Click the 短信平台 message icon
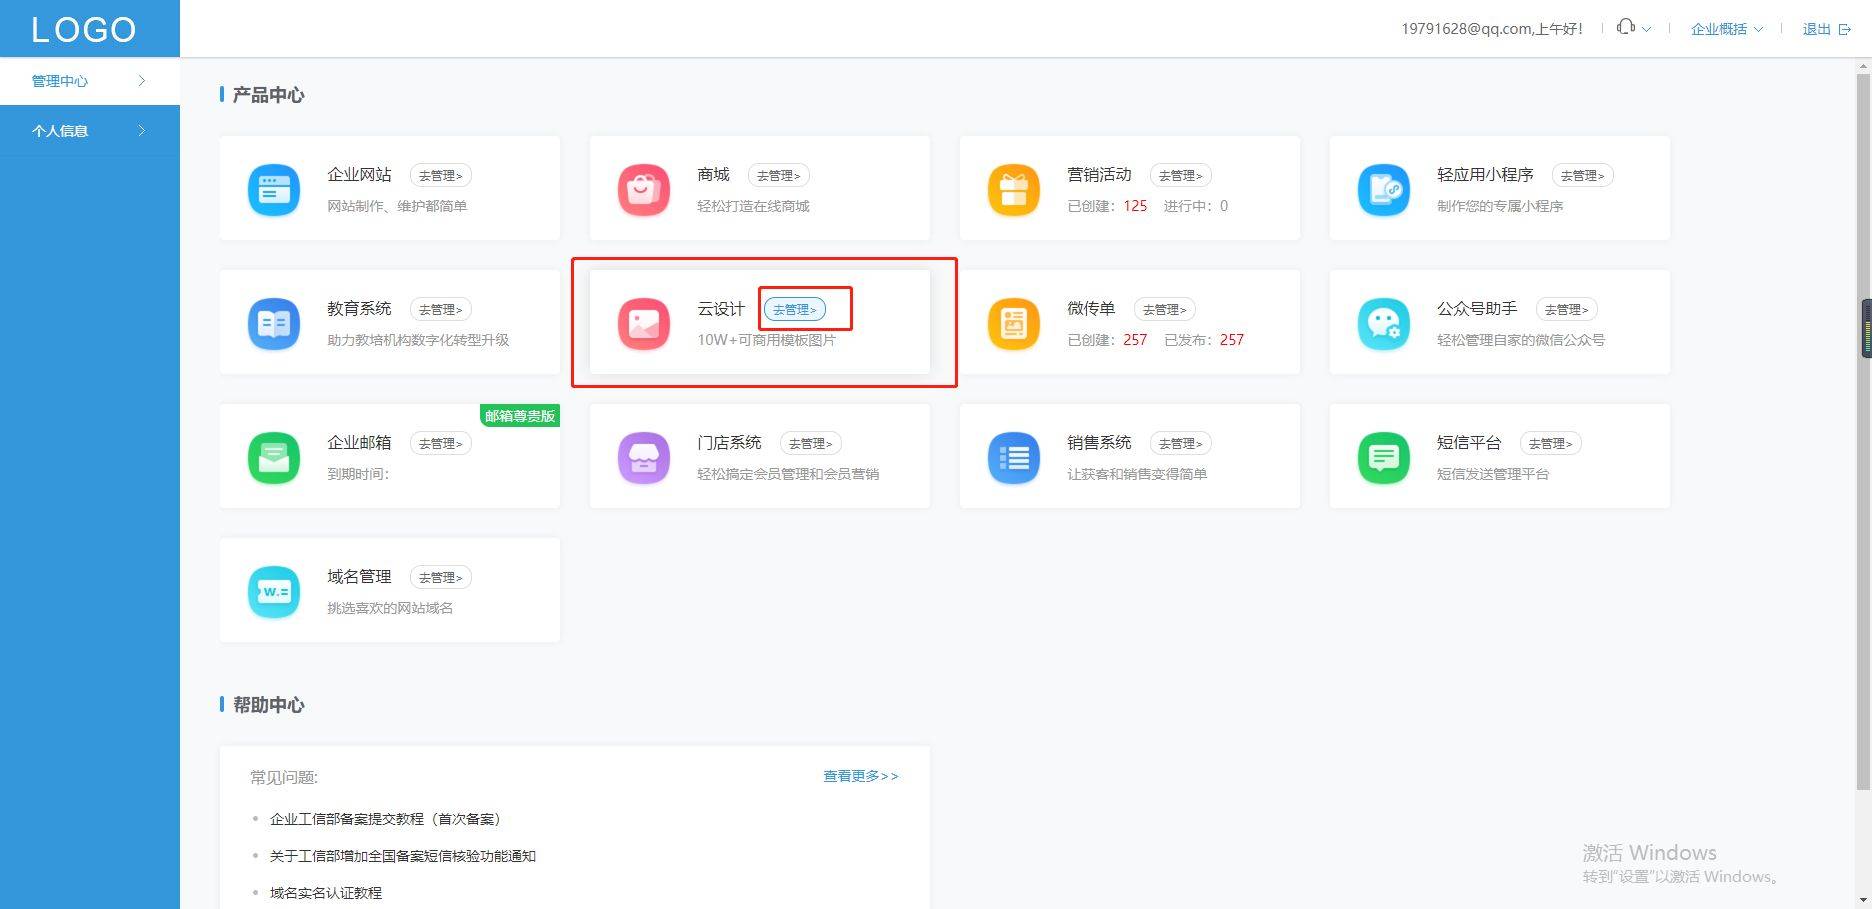The height and width of the screenshot is (909, 1872). click(x=1383, y=457)
